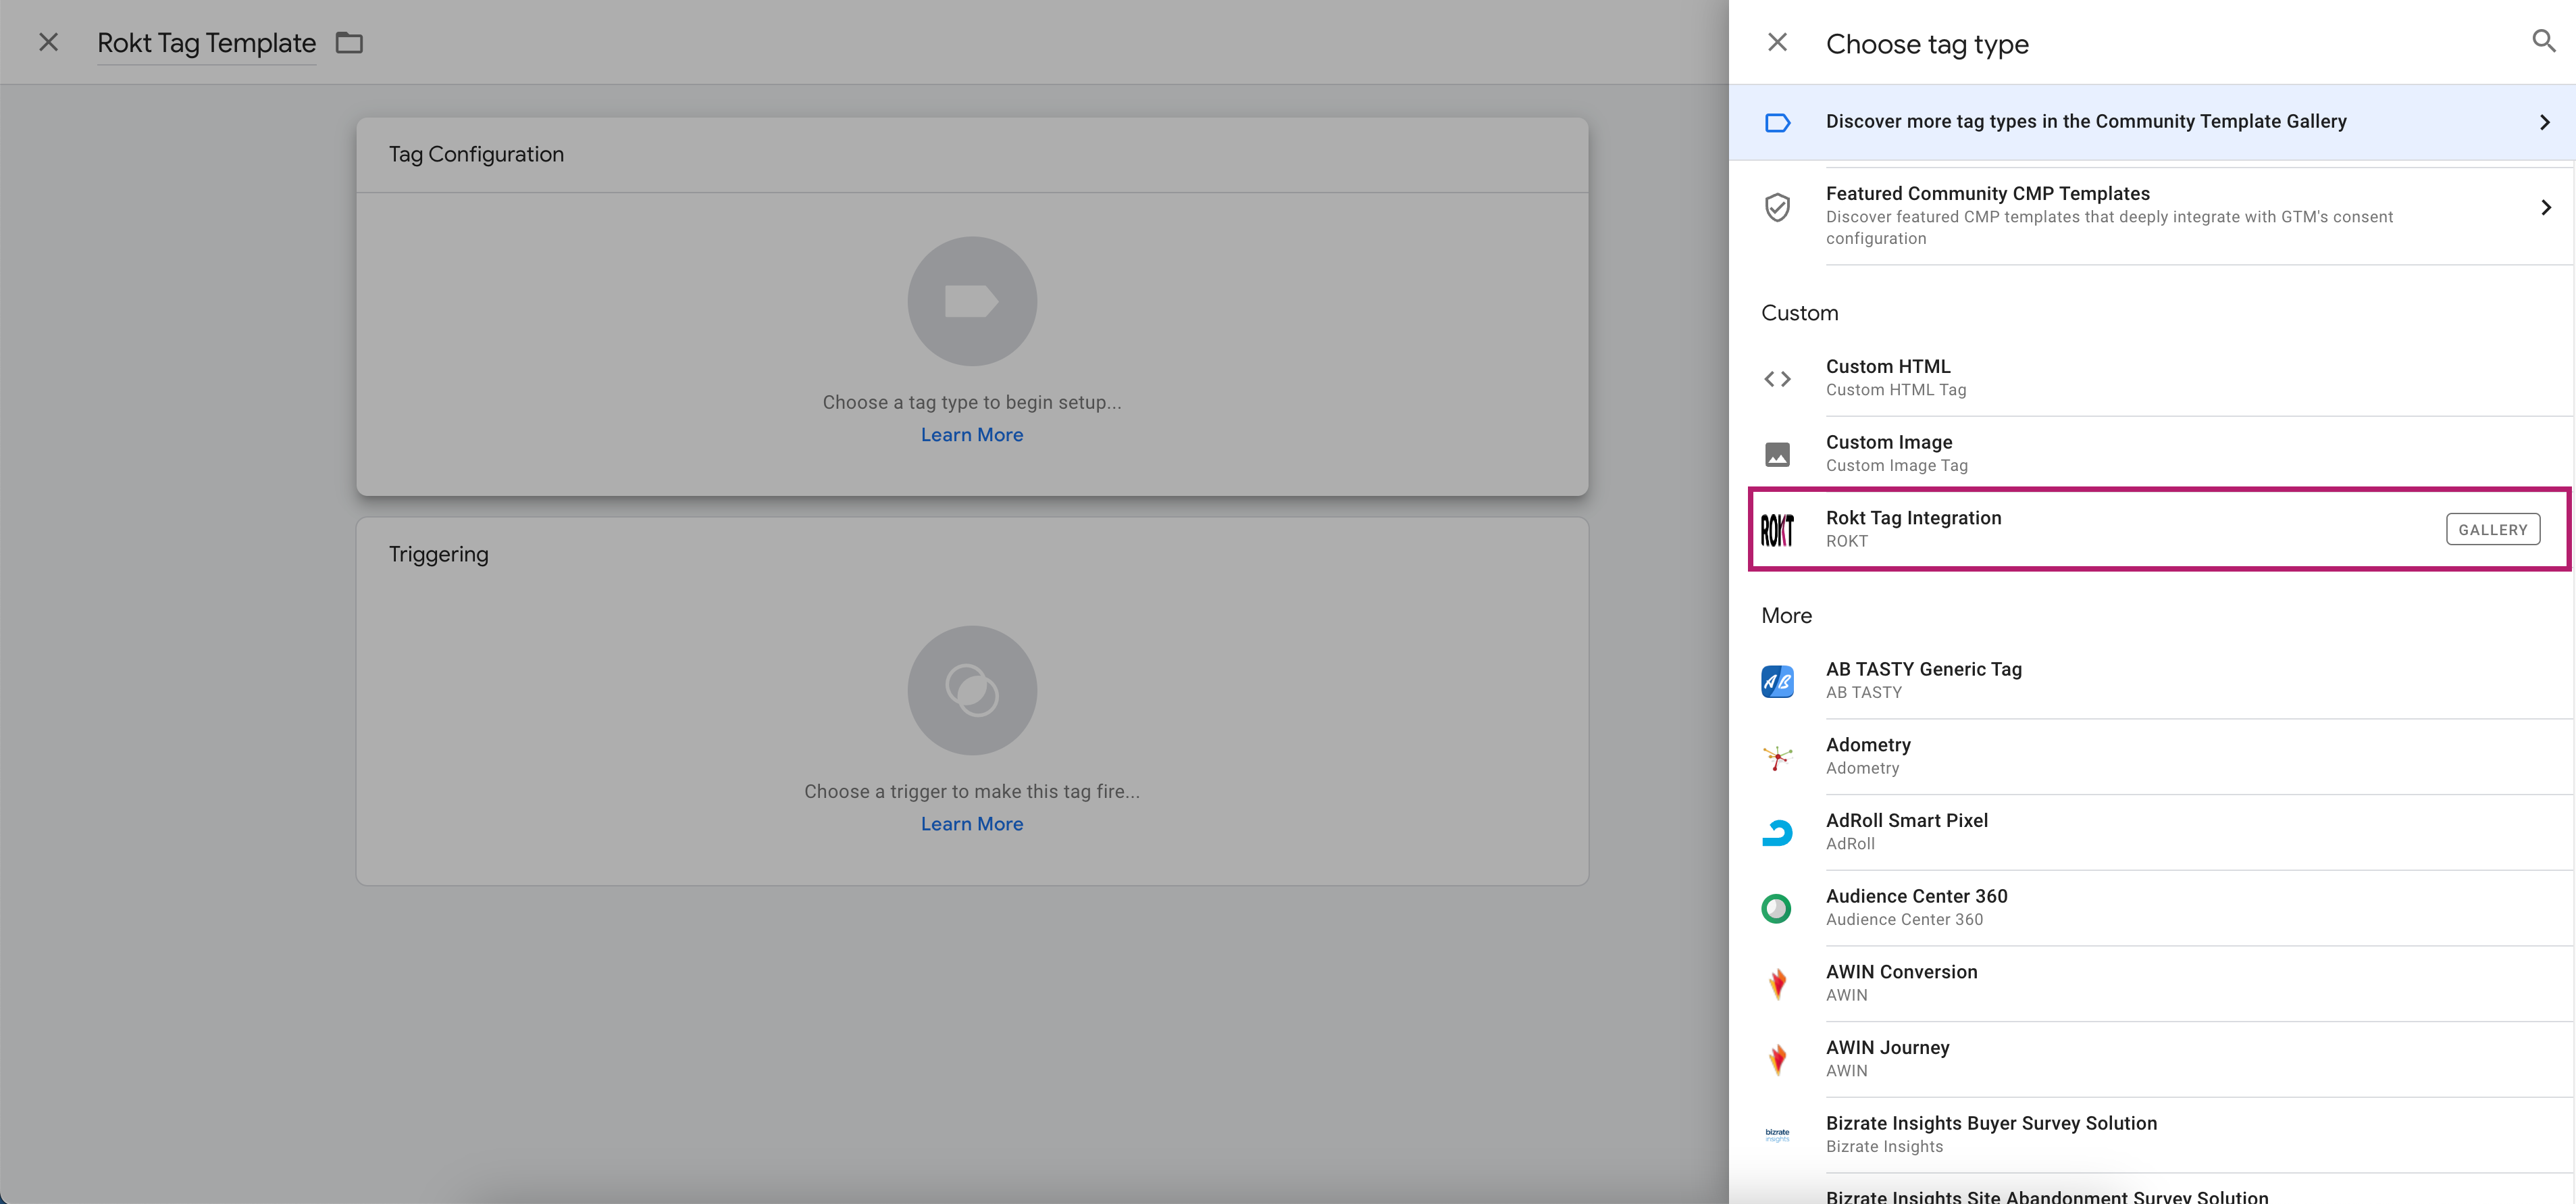Open Discover more tag types banner text
The width and height of the screenshot is (2576, 1204).
(x=2086, y=121)
